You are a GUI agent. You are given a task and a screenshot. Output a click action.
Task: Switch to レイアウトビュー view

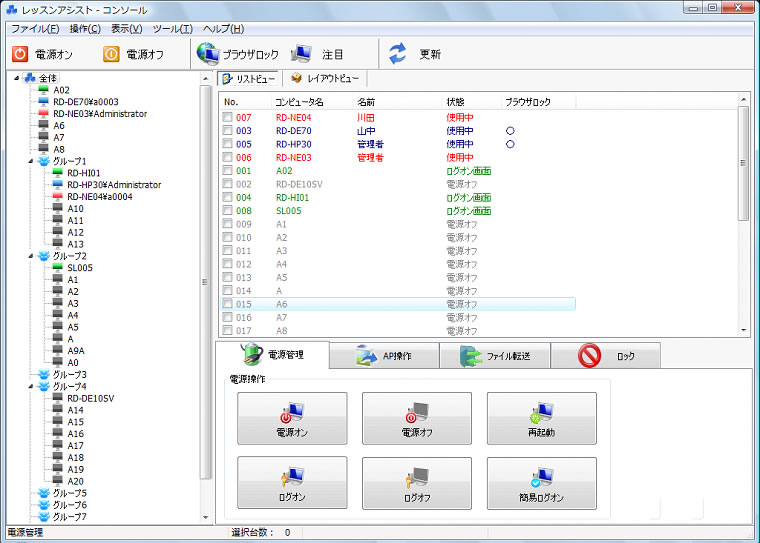327,78
